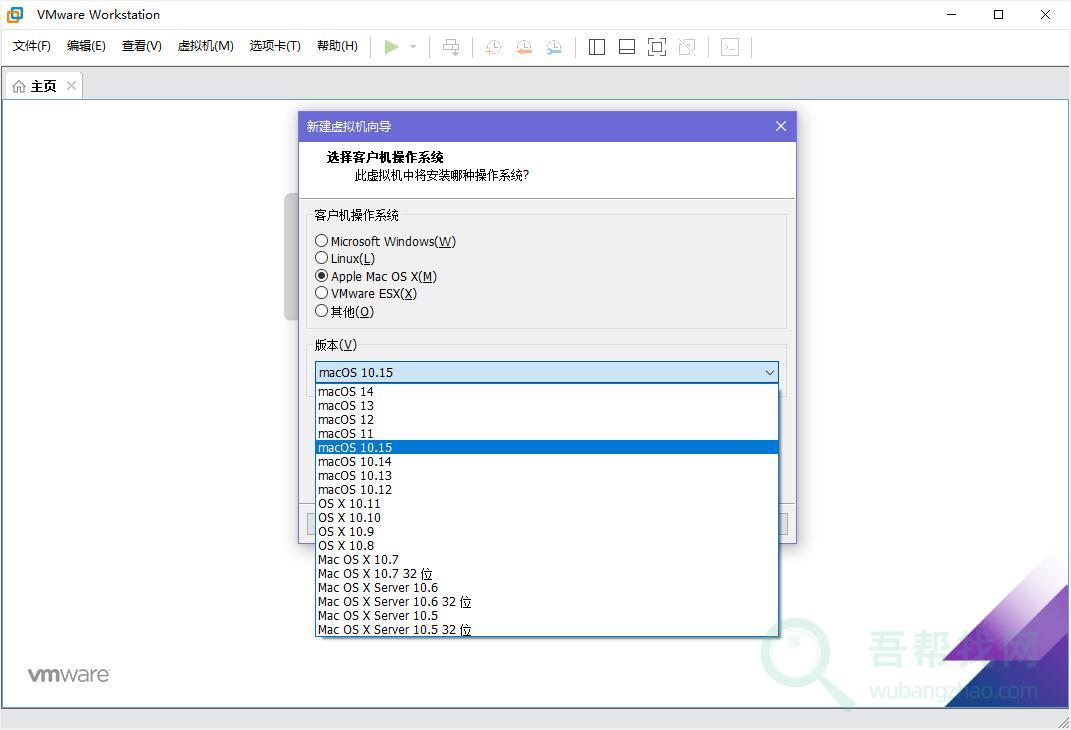The width and height of the screenshot is (1071, 730).
Task: Expand the power-on dropdown arrow
Action: click(413, 47)
